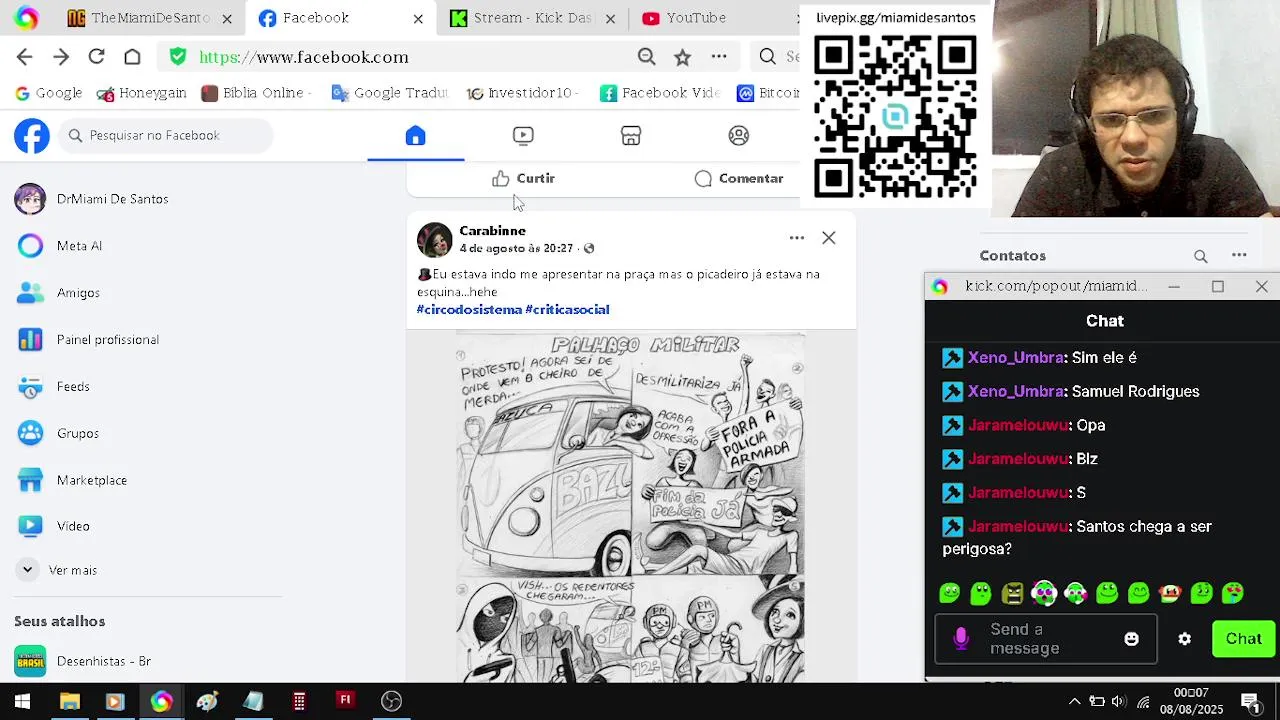Image resolution: width=1280 pixels, height=720 pixels.
Task: Click the Facebook logo
Action: pos(32,135)
